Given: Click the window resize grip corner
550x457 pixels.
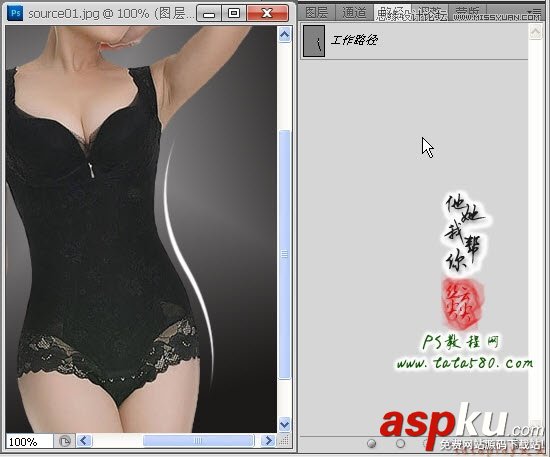Looking at the screenshot, I should pos(284,441).
